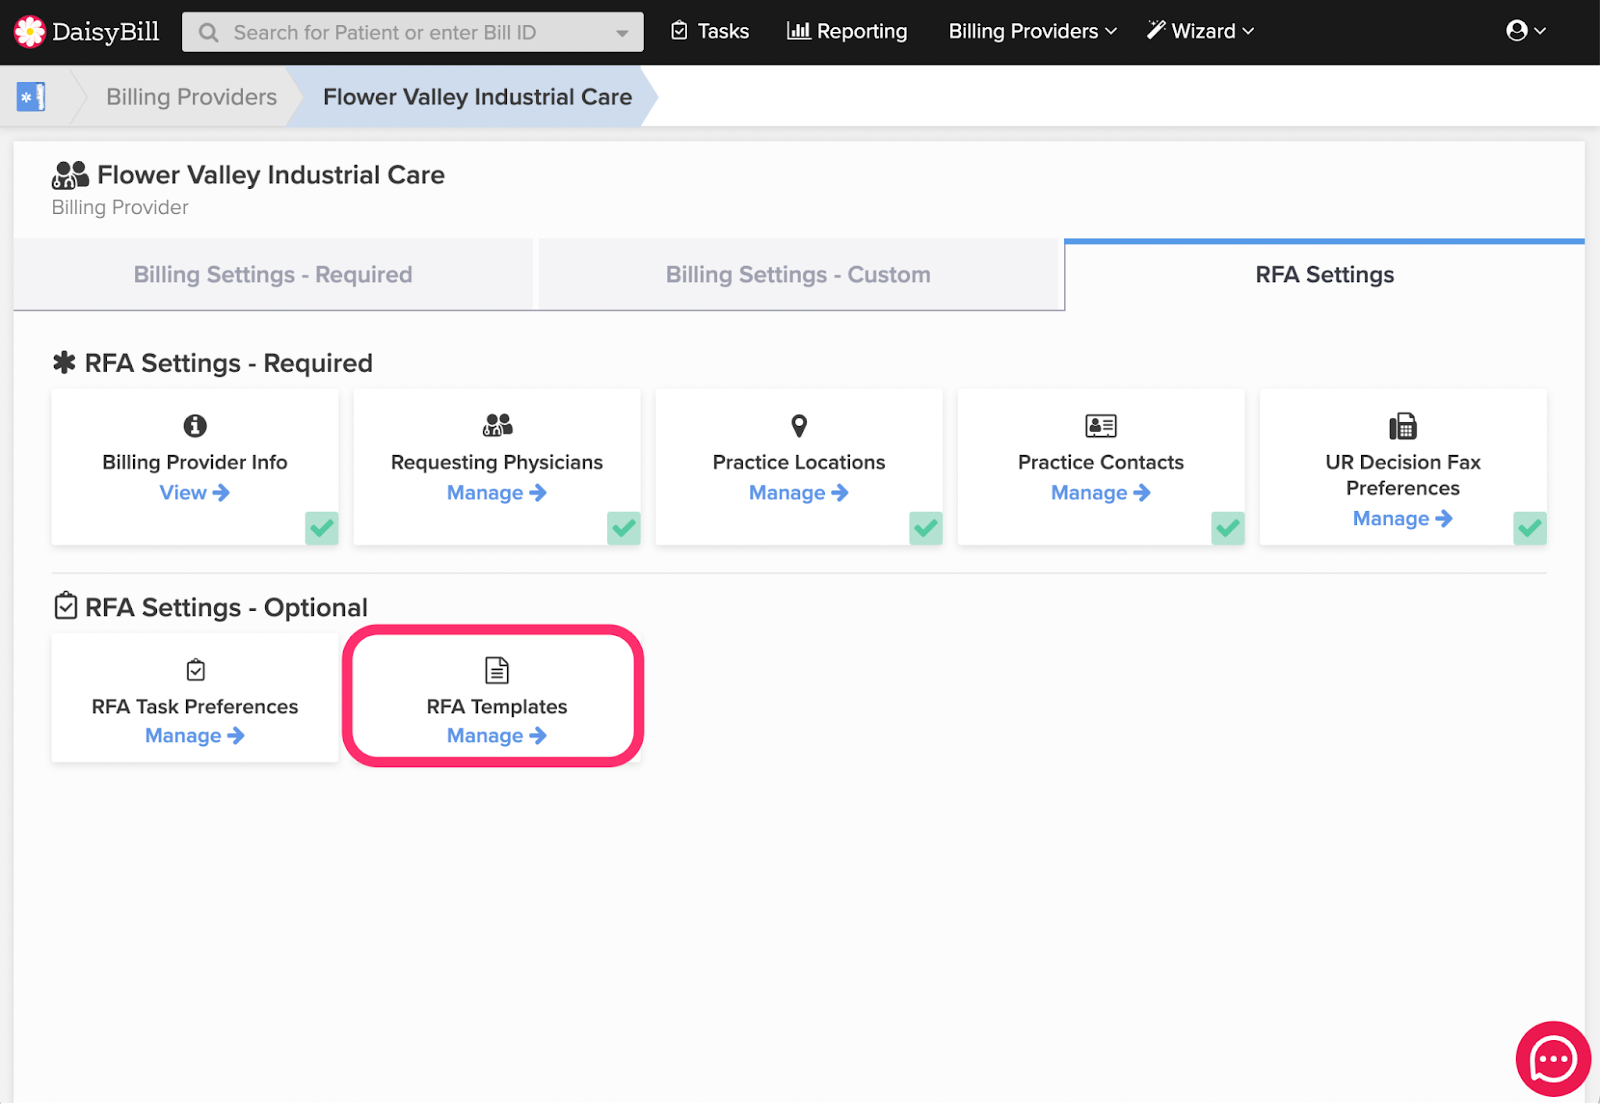Switch to Billing Settings - Required tab
This screenshot has width=1600, height=1104.
click(x=273, y=275)
